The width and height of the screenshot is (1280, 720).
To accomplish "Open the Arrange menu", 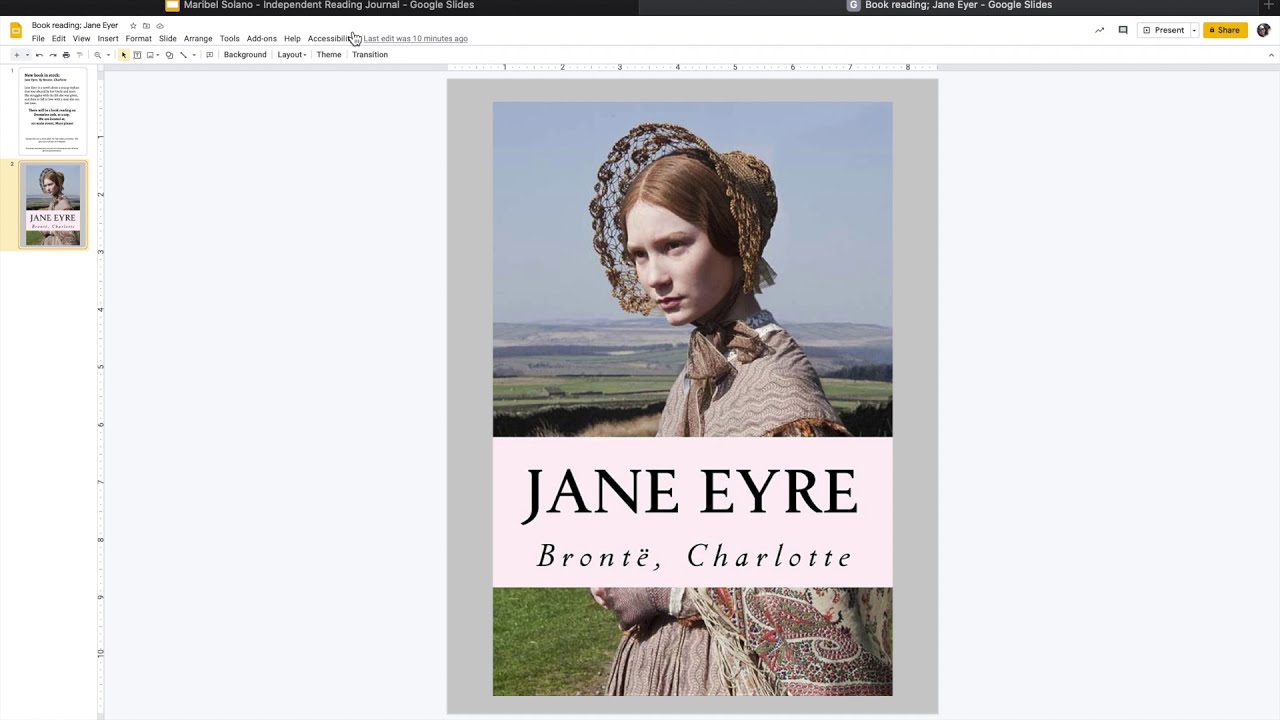I will coord(198,39).
